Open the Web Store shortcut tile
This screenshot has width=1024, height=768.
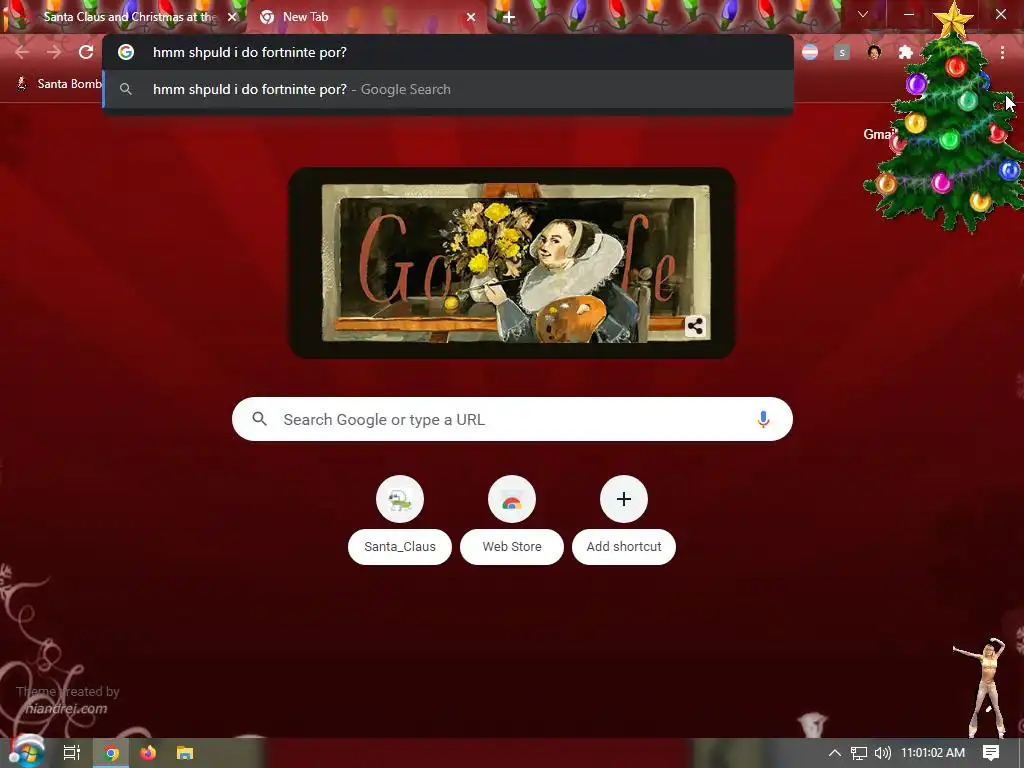pos(512,499)
